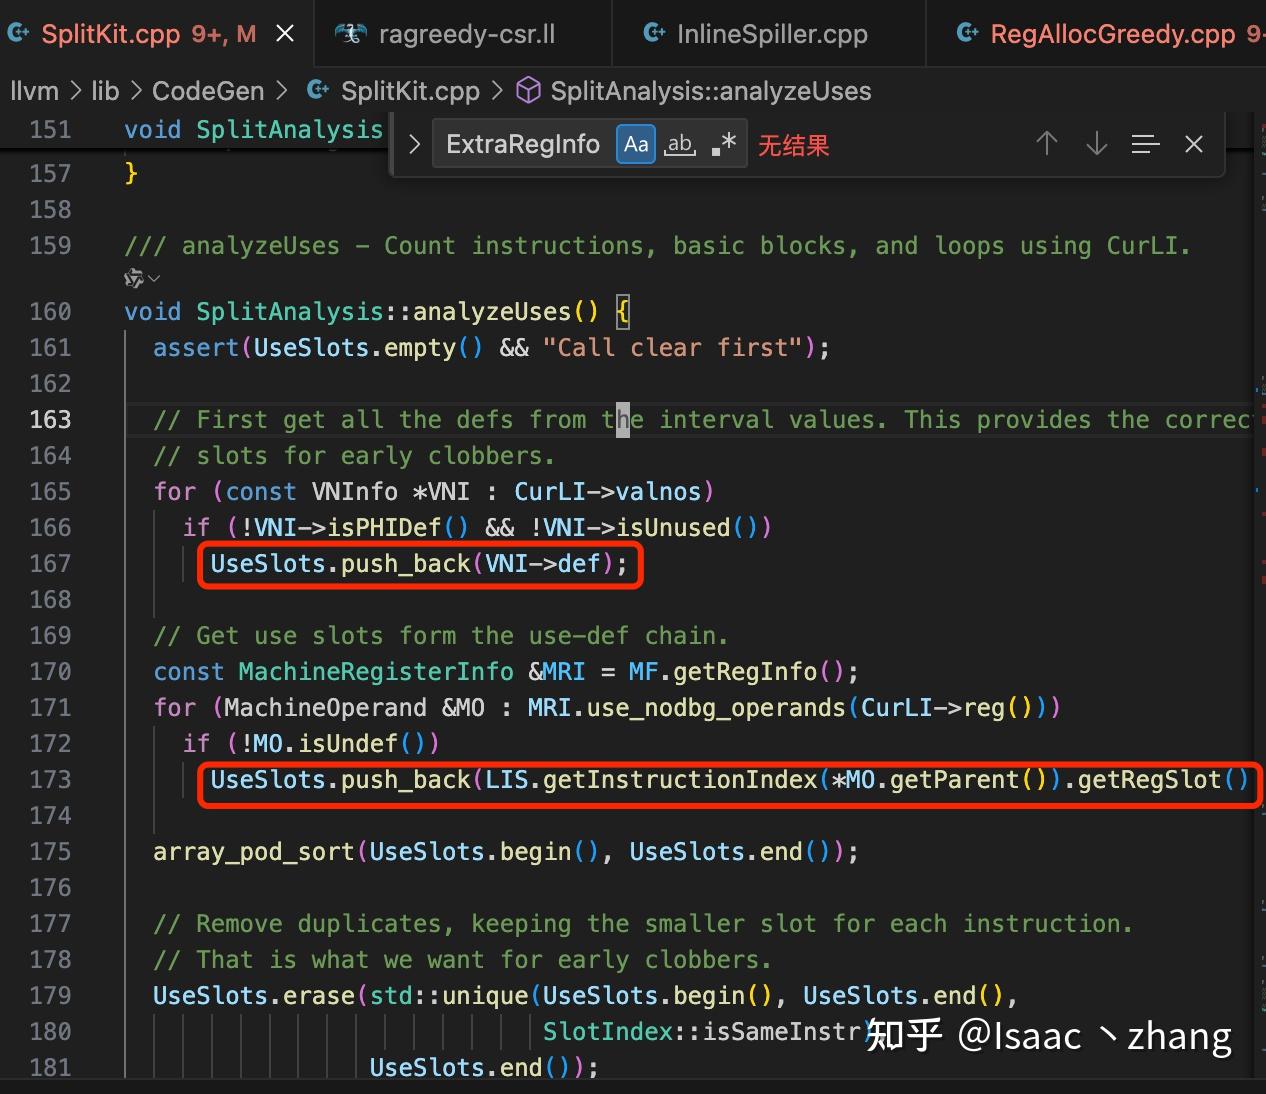The height and width of the screenshot is (1094, 1266).
Task: Close the find widget with the X button
Action: [x=1193, y=144]
